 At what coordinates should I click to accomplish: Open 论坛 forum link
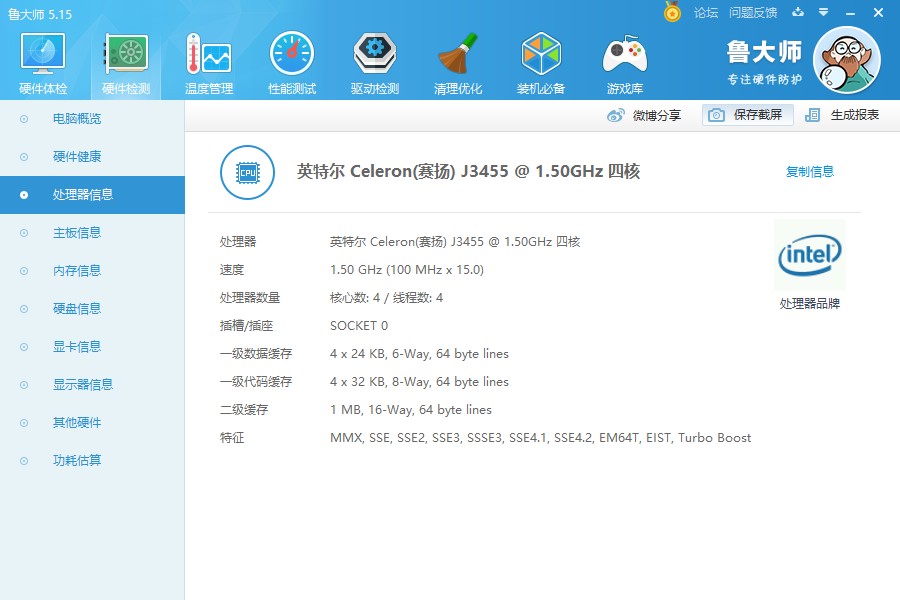click(705, 13)
